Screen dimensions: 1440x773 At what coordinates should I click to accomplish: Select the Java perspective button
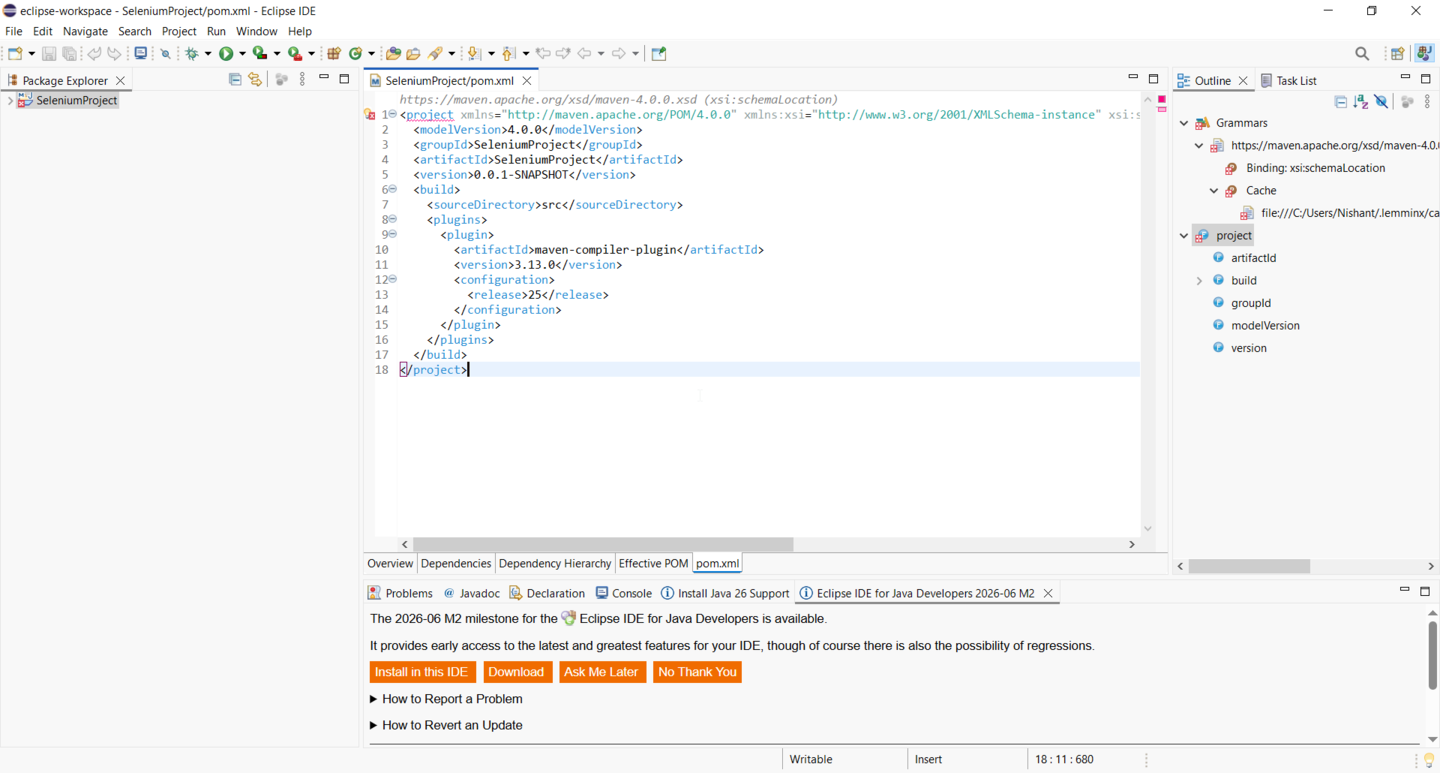[x=1424, y=54]
